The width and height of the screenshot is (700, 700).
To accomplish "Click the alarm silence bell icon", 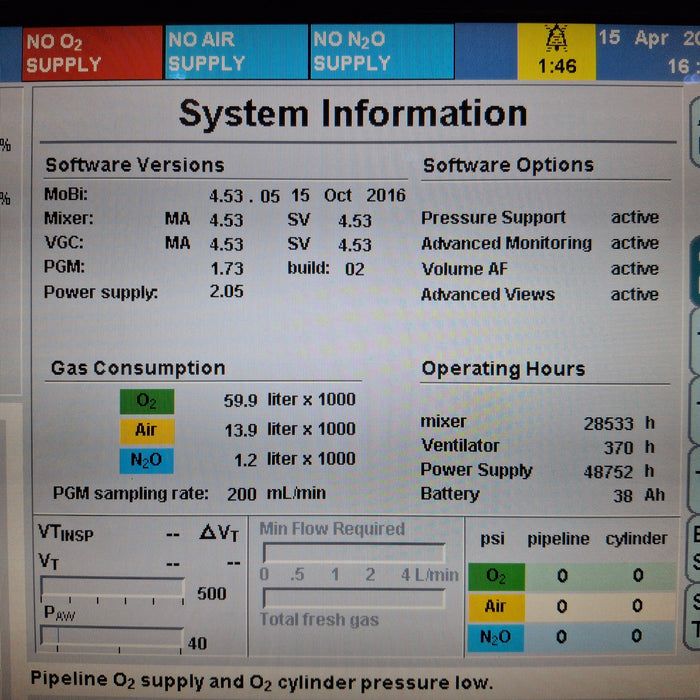I will tap(556, 41).
